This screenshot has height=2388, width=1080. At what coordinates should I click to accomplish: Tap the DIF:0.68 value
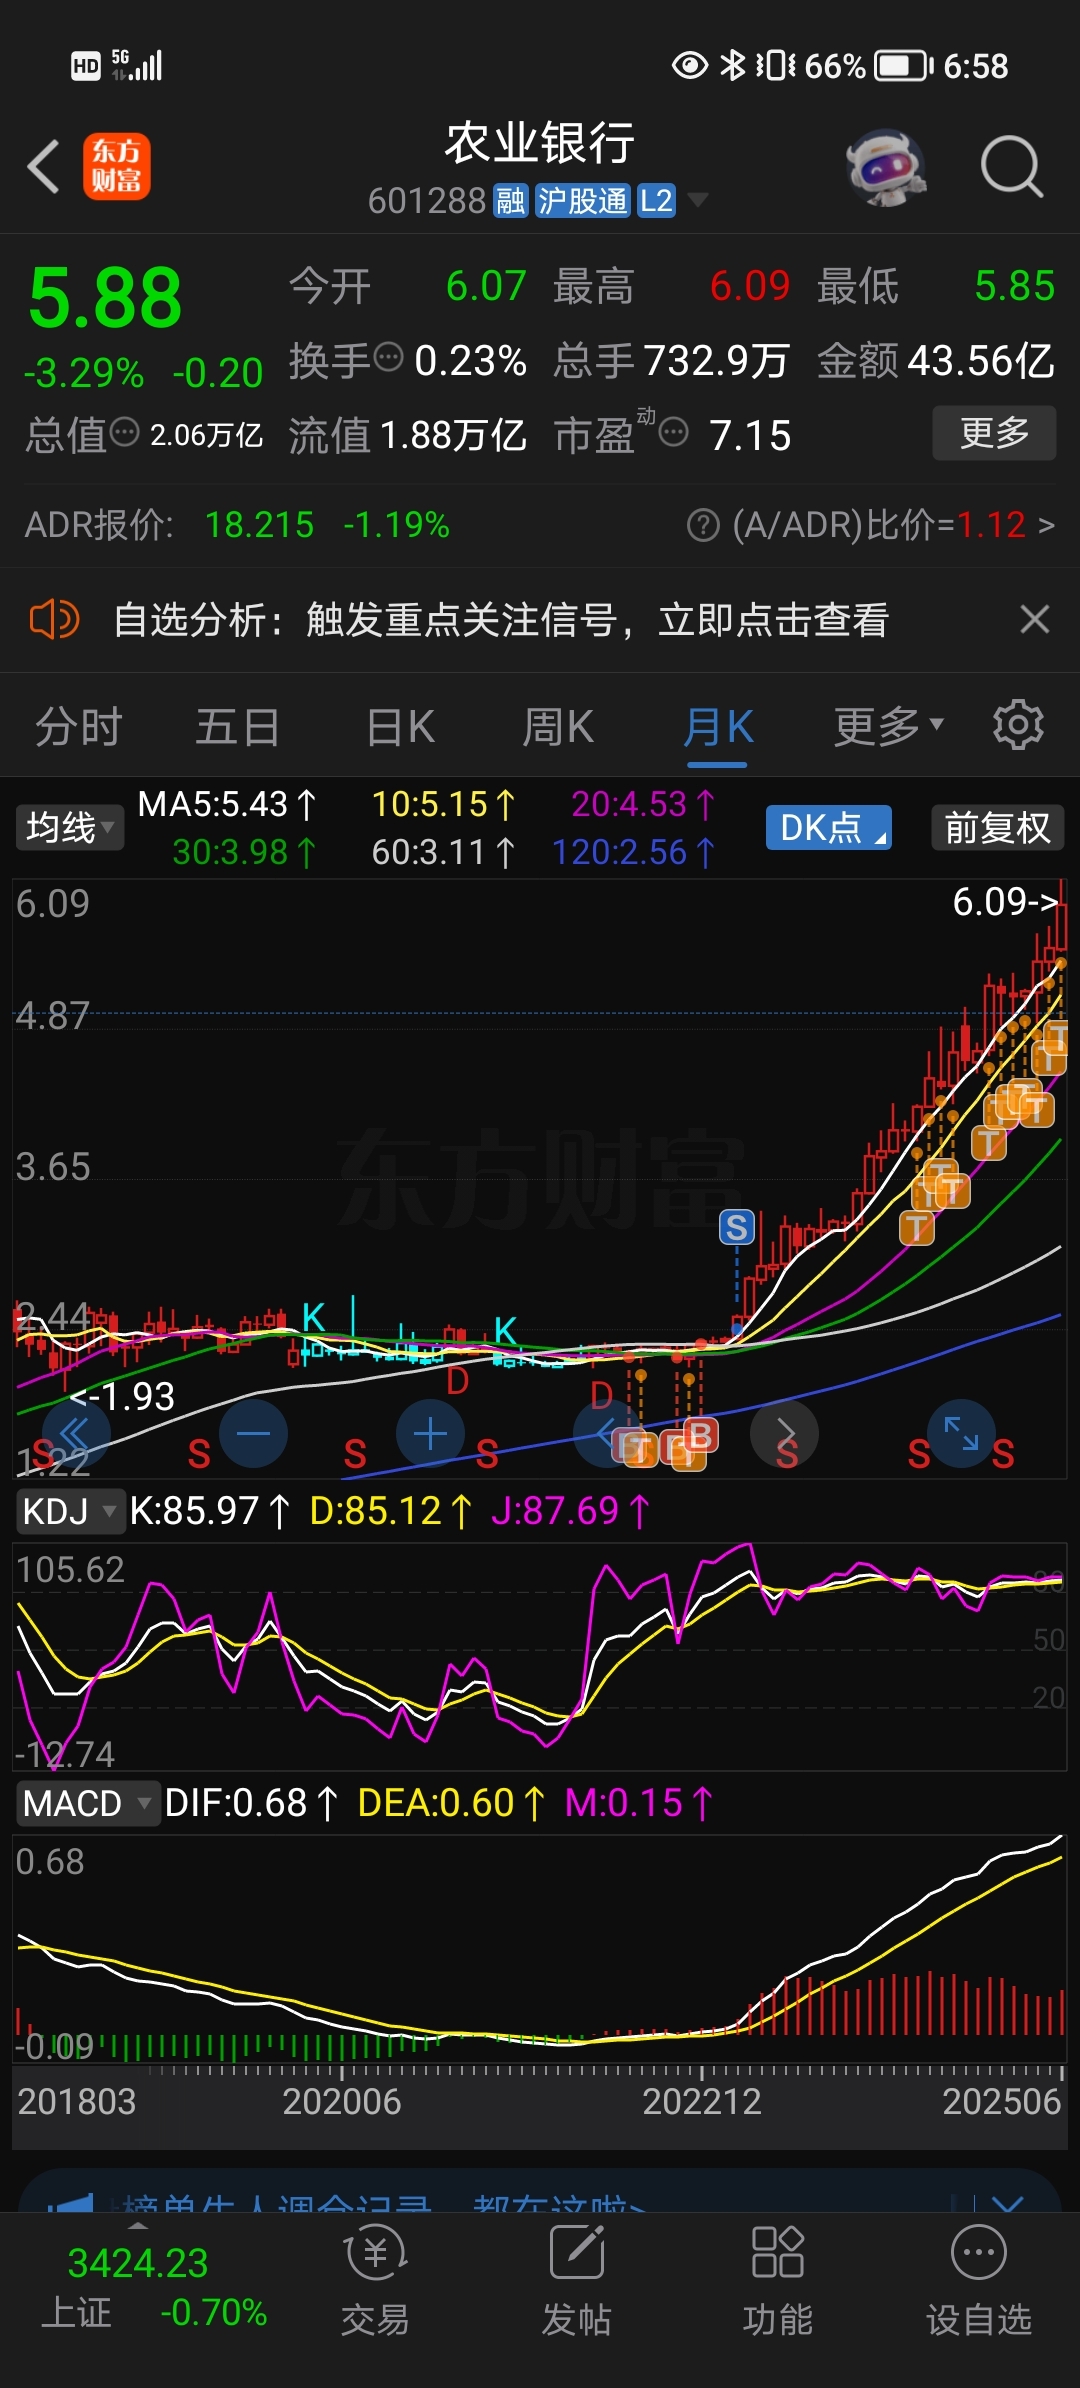coord(251,1803)
